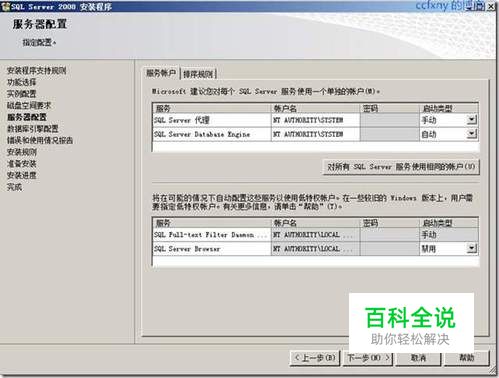Viewport: 499px width, 378px height.
Task: Switch to the 排序规则 tab
Action: point(198,74)
